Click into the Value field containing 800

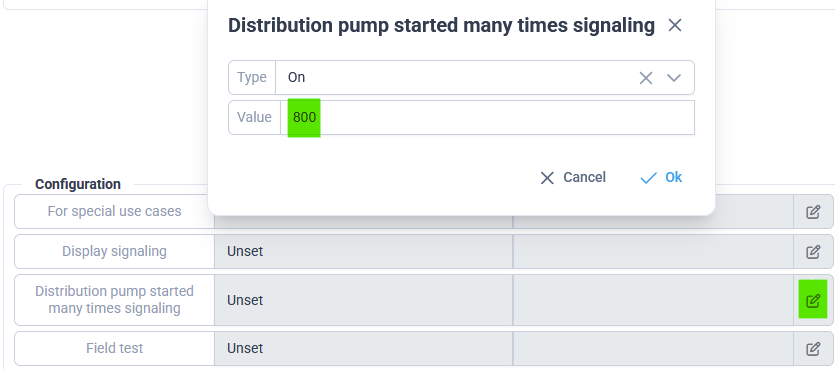[487, 118]
